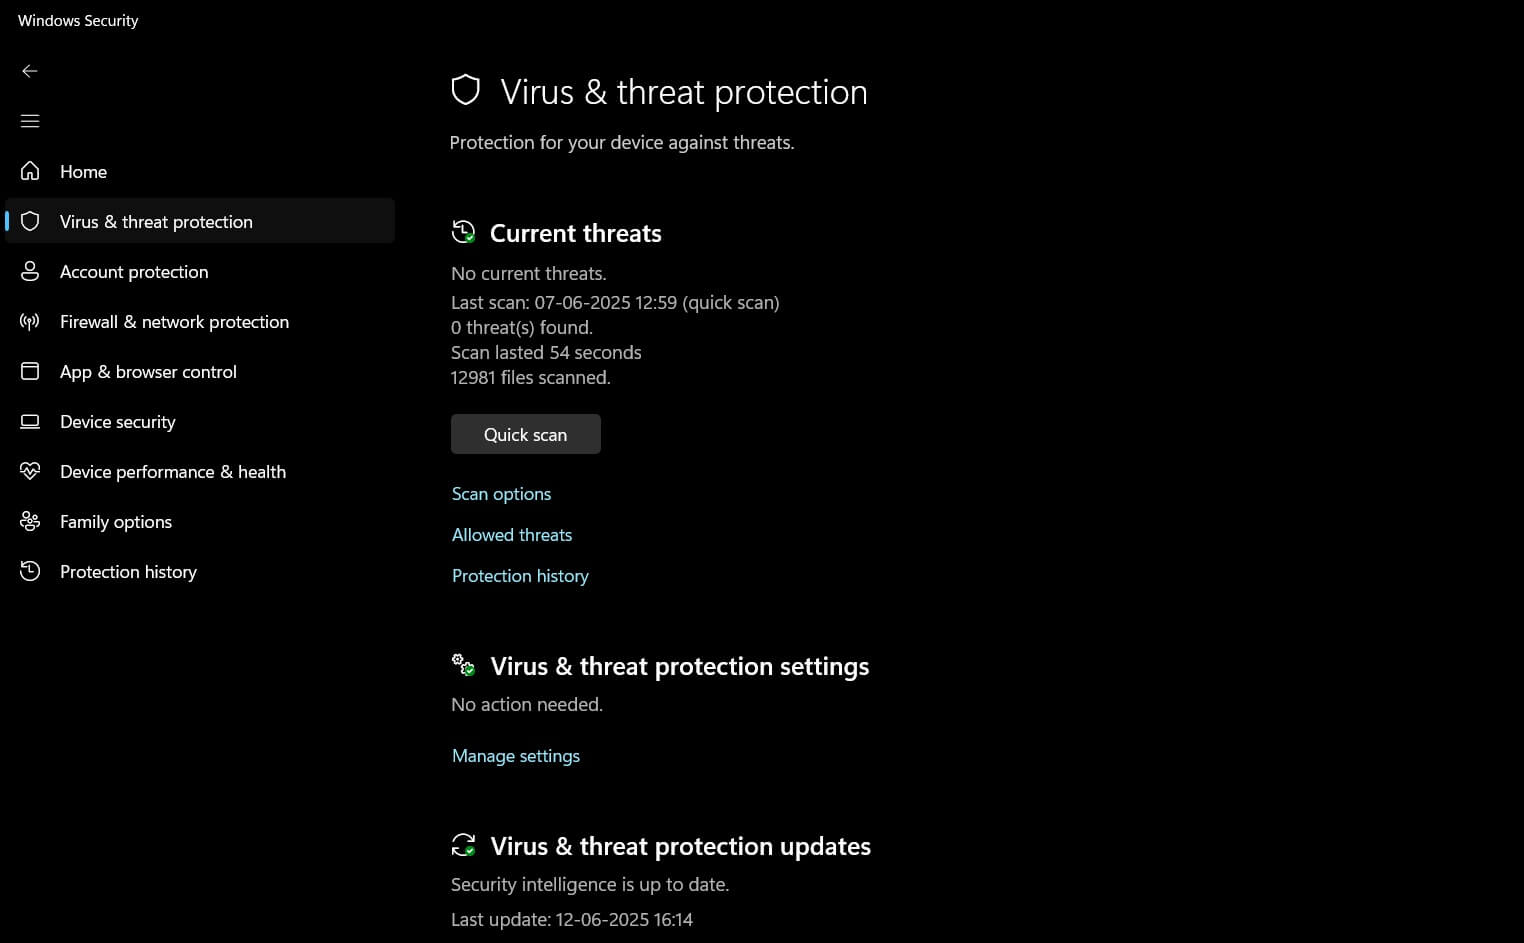Viewport: 1524px width, 943px height.
Task: Select Virus & threat protection in the sidebar
Action: pos(155,221)
